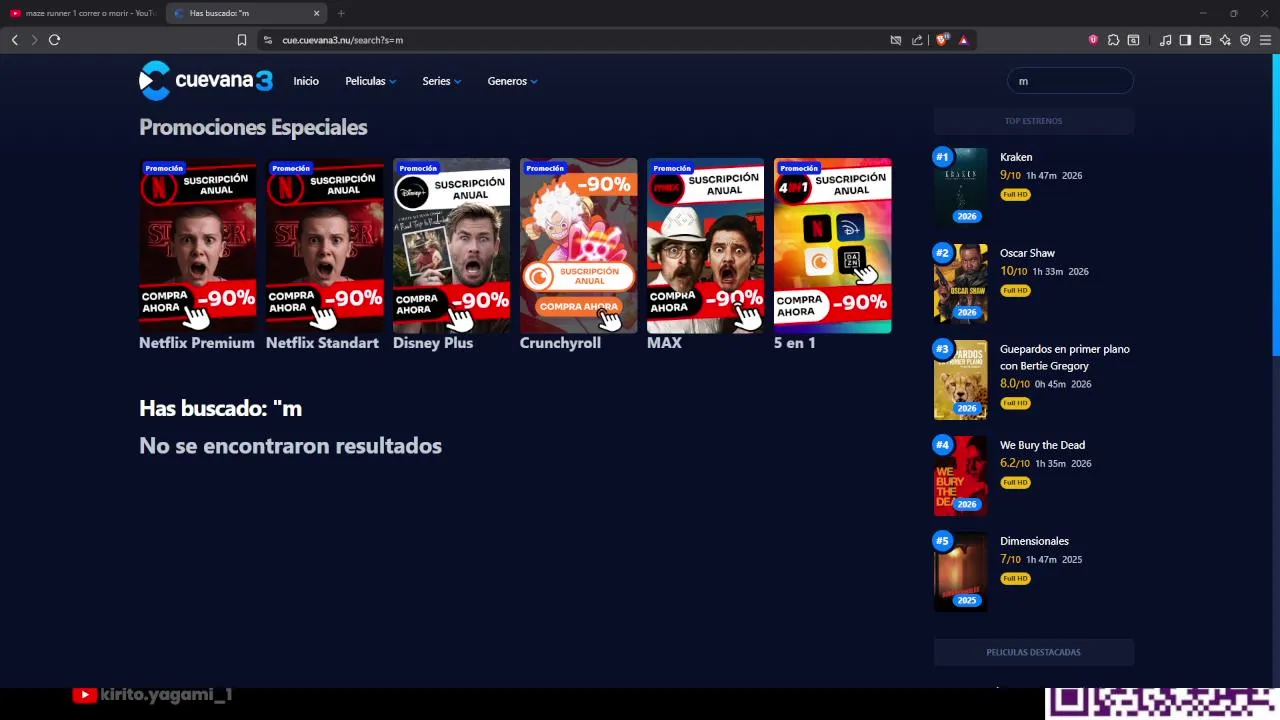Open the 'Kraken' title link
Image resolution: width=1280 pixels, height=720 pixels.
(x=1016, y=157)
